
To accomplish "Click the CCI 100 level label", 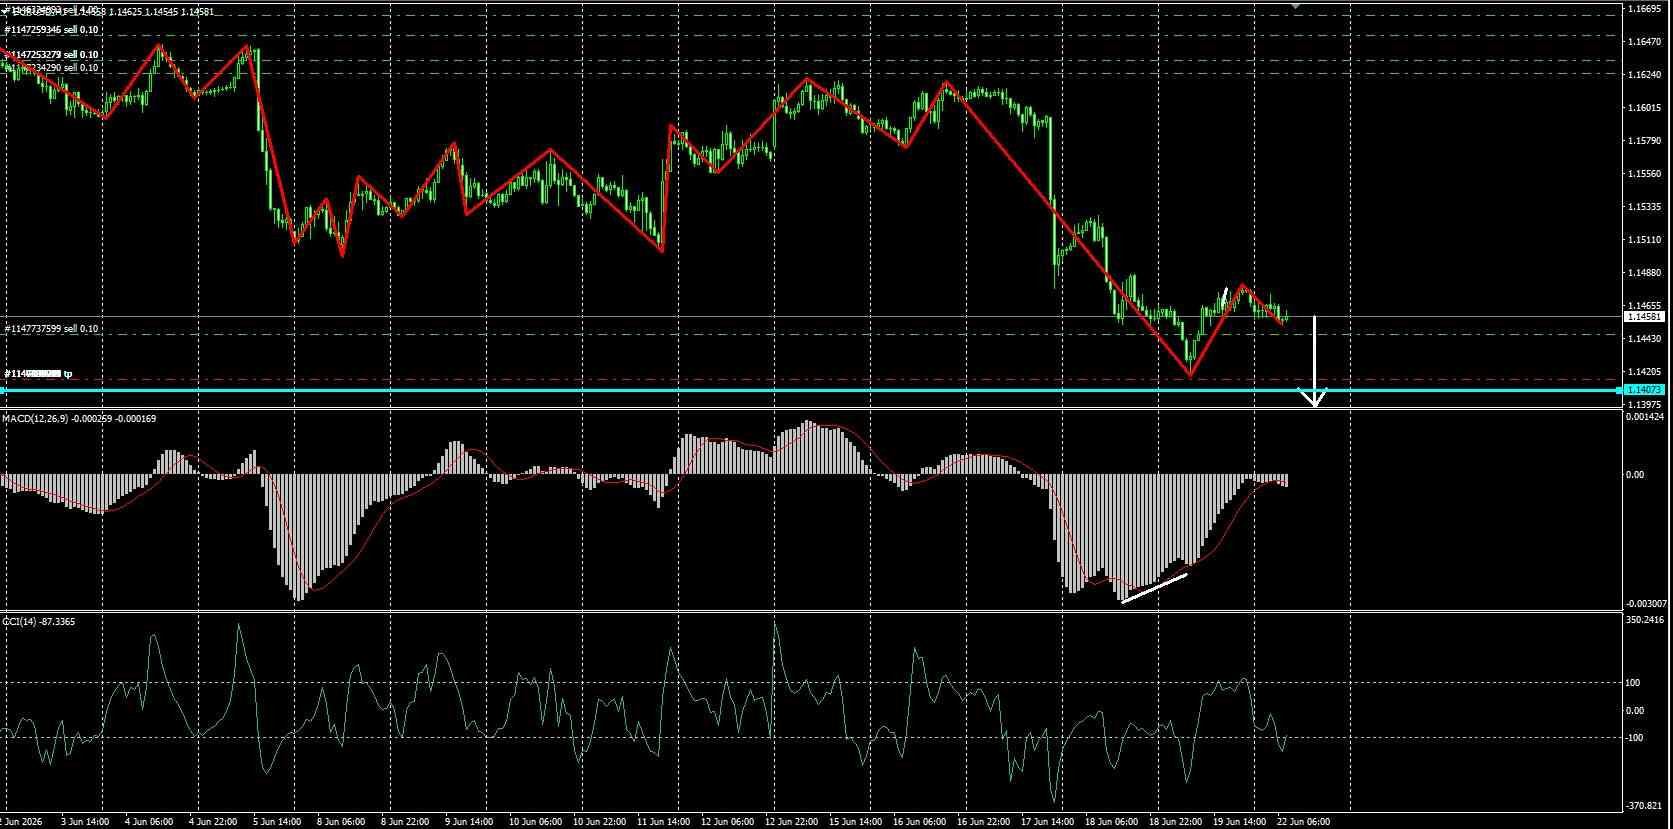I will tap(1634, 683).
